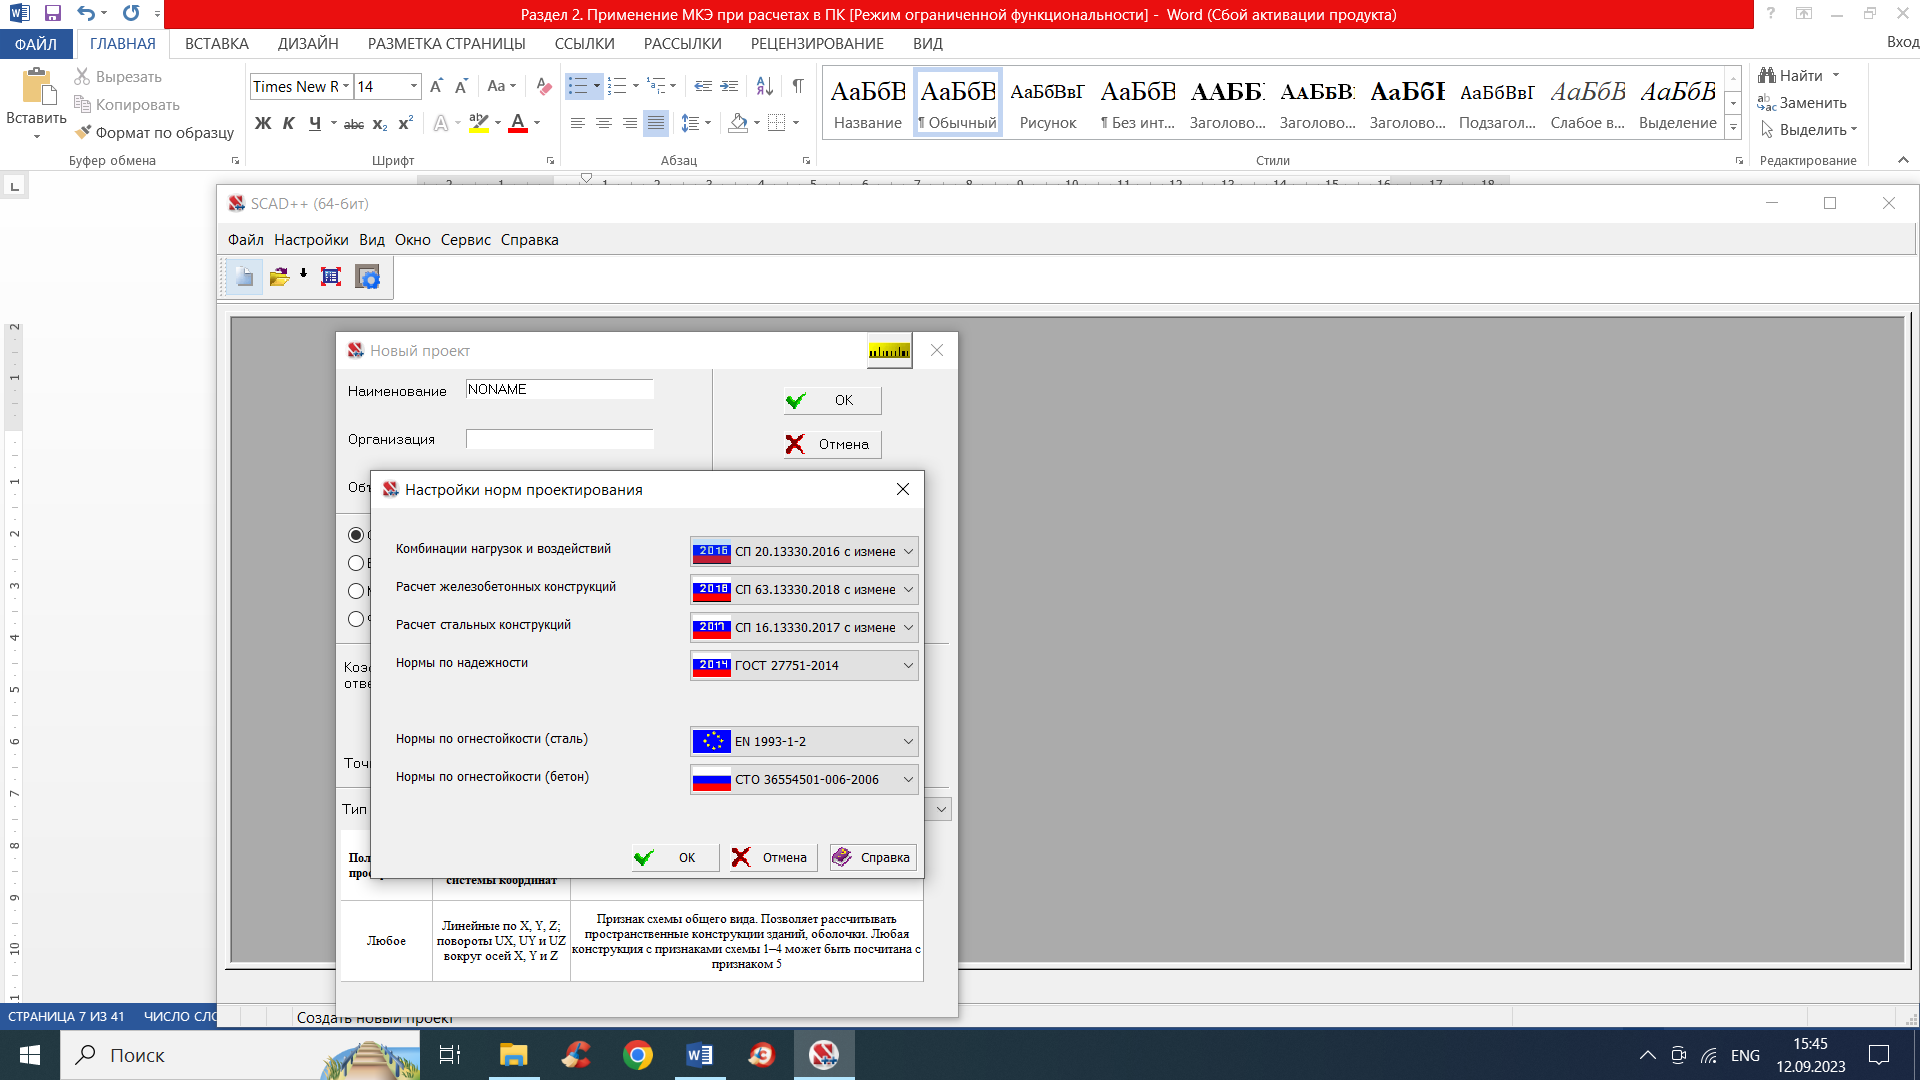
Task: Click Отмена in Настройки норм проектирования dialog
Action: [x=773, y=857]
